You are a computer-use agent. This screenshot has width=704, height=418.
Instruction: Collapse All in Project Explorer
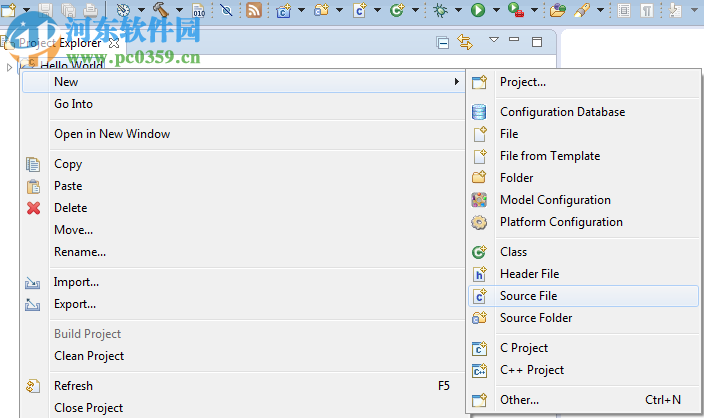pos(442,43)
